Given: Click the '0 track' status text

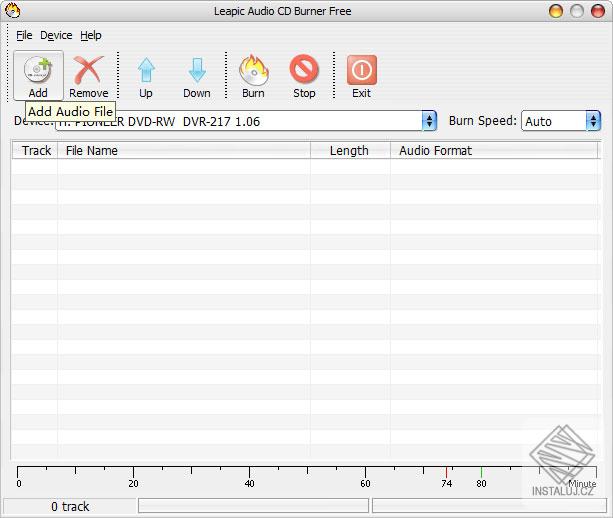Looking at the screenshot, I should pyautogui.click(x=70, y=507).
